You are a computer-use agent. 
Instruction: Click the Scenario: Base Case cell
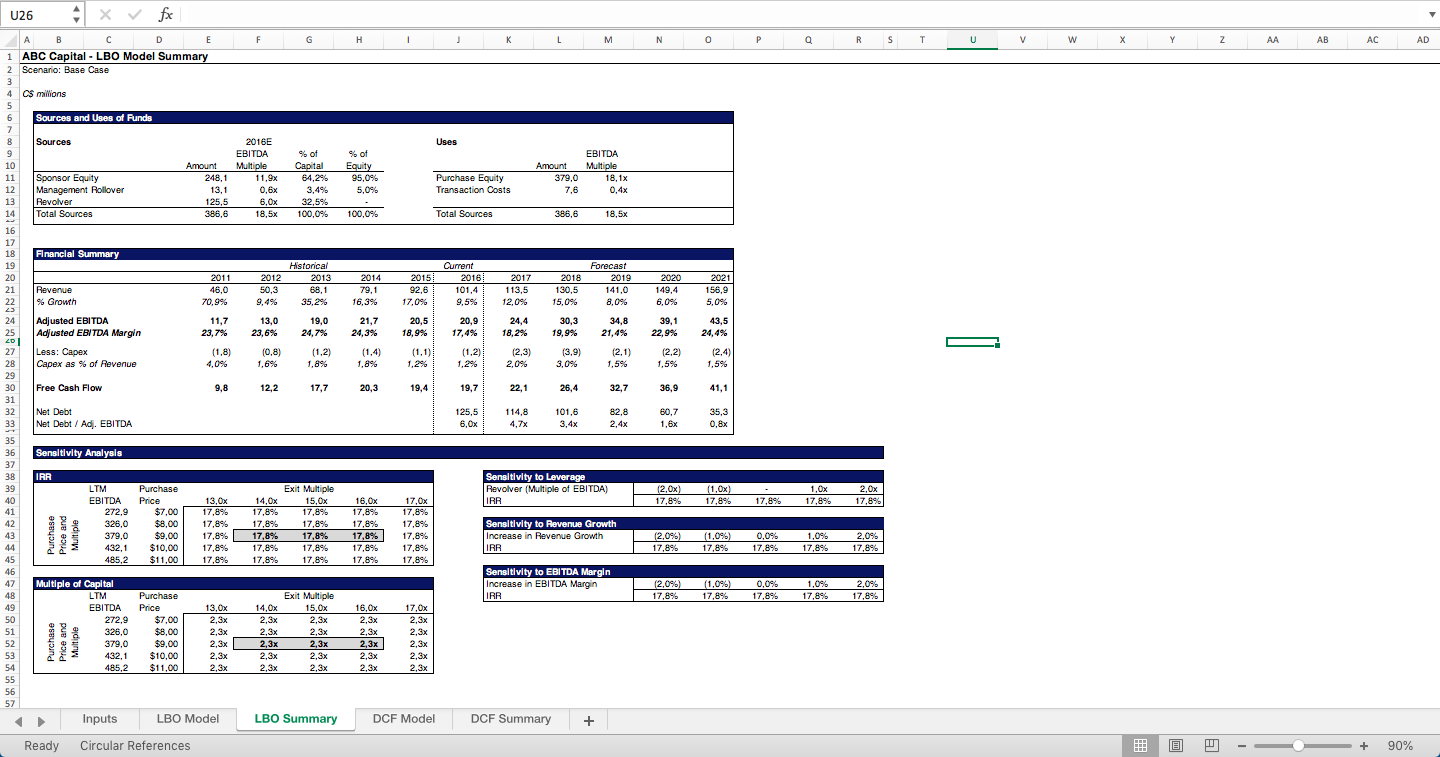[x=65, y=70]
